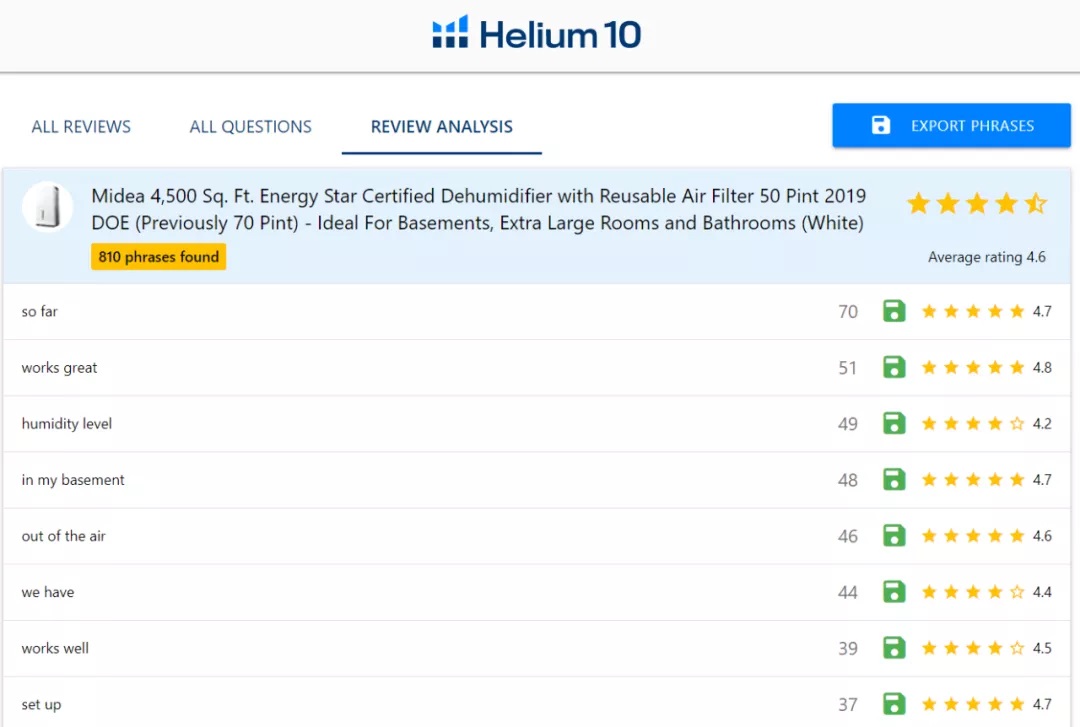Save the 'set up' phrase
This screenshot has width=1080, height=727.
click(894, 703)
